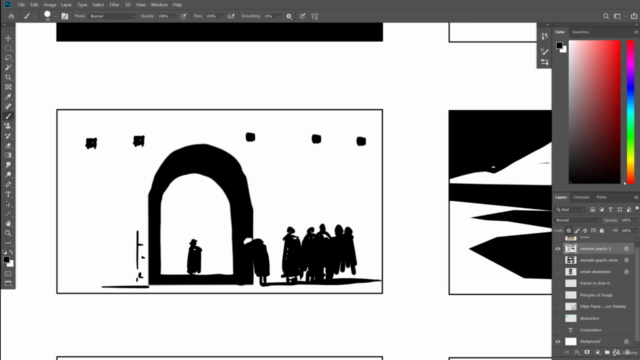This screenshot has width=640, height=360.
Task: Open the tool preset picker arrow
Action: coord(34,16)
